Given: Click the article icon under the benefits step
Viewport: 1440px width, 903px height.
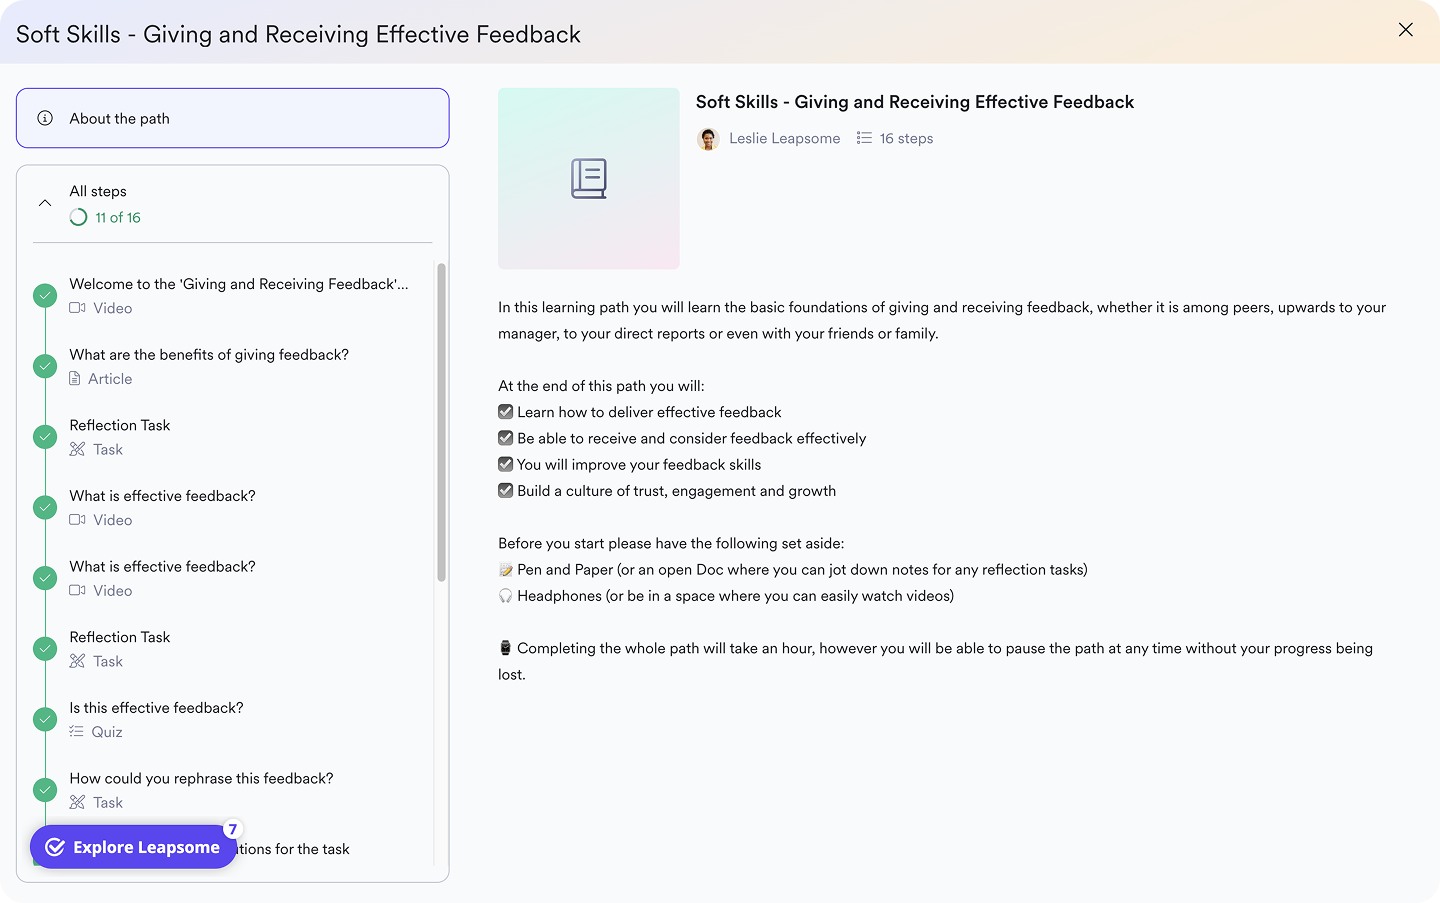Looking at the screenshot, I should pos(77,379).
